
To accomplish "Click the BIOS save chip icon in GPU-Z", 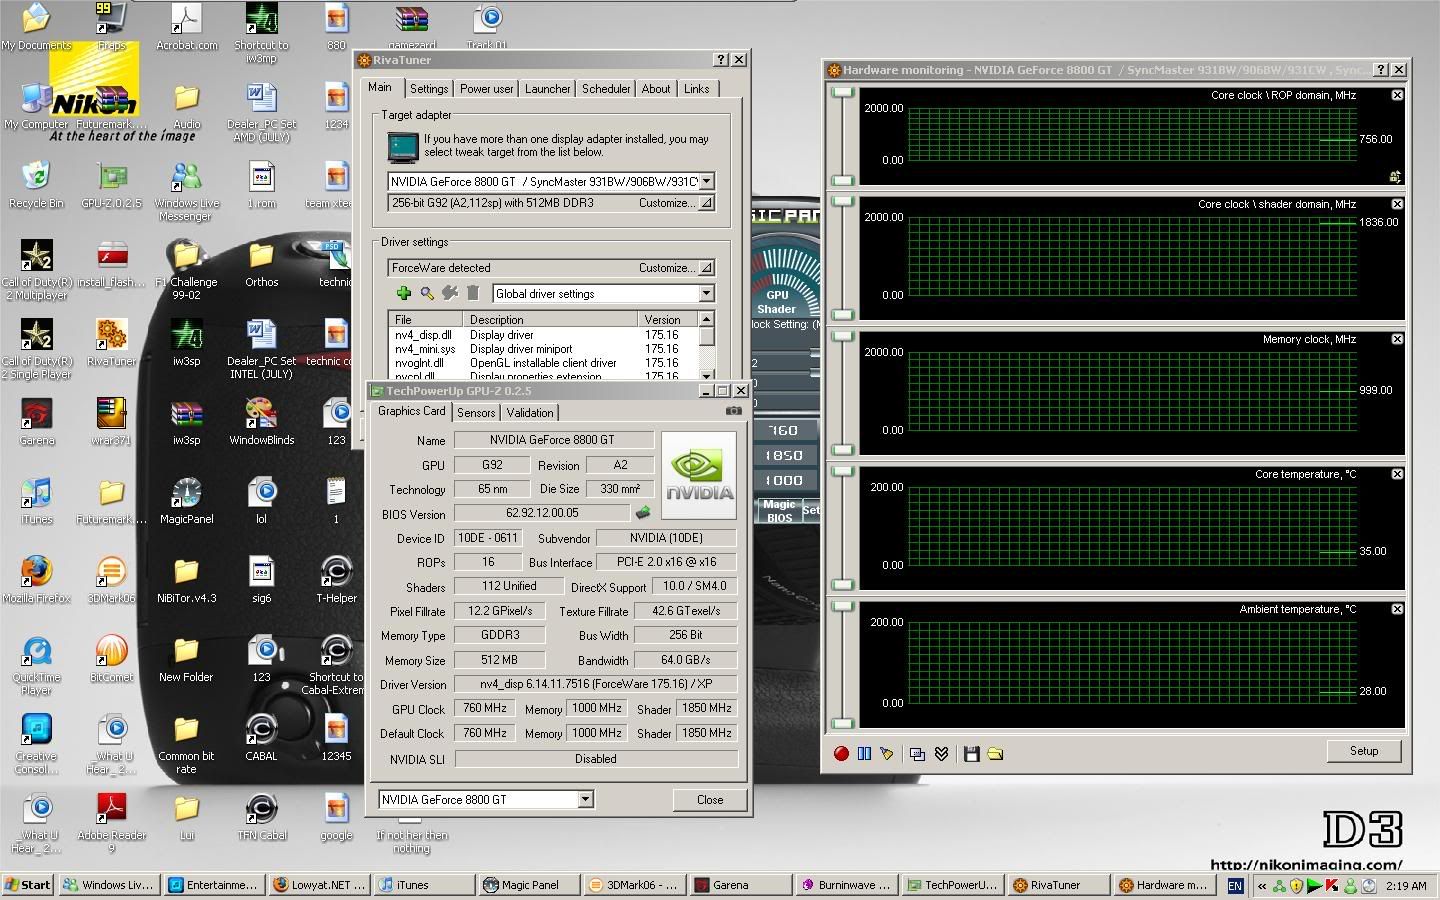I will 642,513.
